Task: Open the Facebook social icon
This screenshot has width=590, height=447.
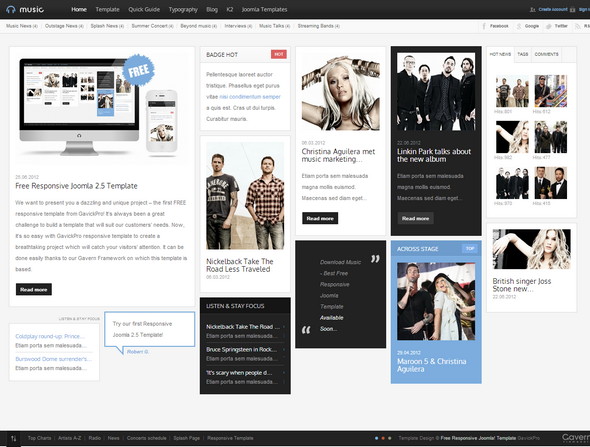Action: click(484, 26)
